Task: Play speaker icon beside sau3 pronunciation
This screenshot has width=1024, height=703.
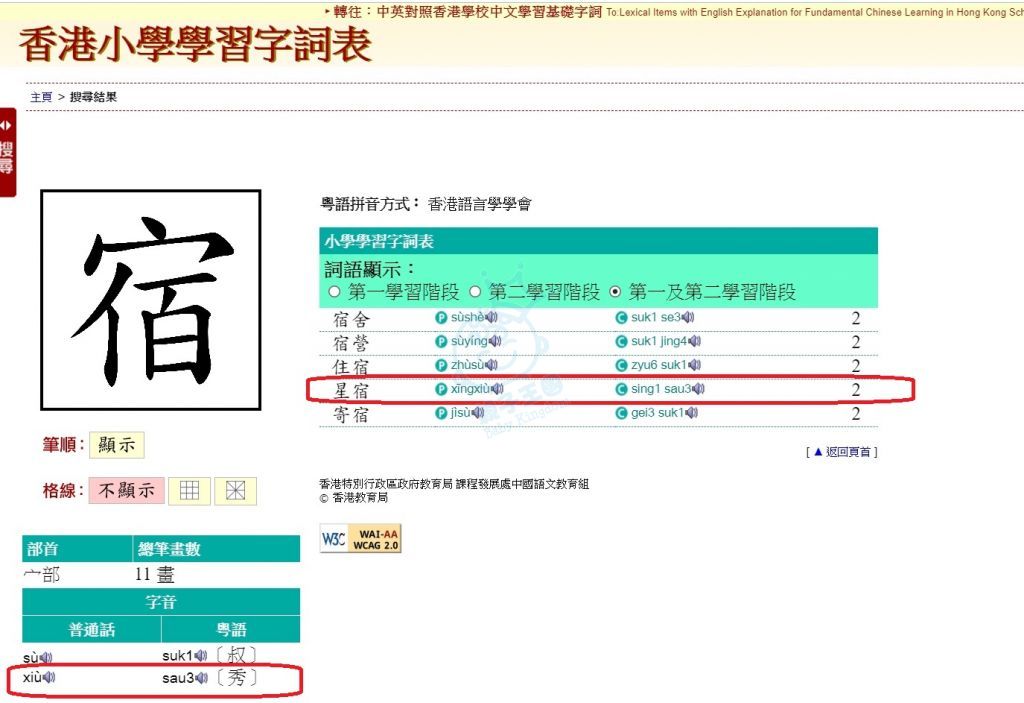Action: click(203, 679)
